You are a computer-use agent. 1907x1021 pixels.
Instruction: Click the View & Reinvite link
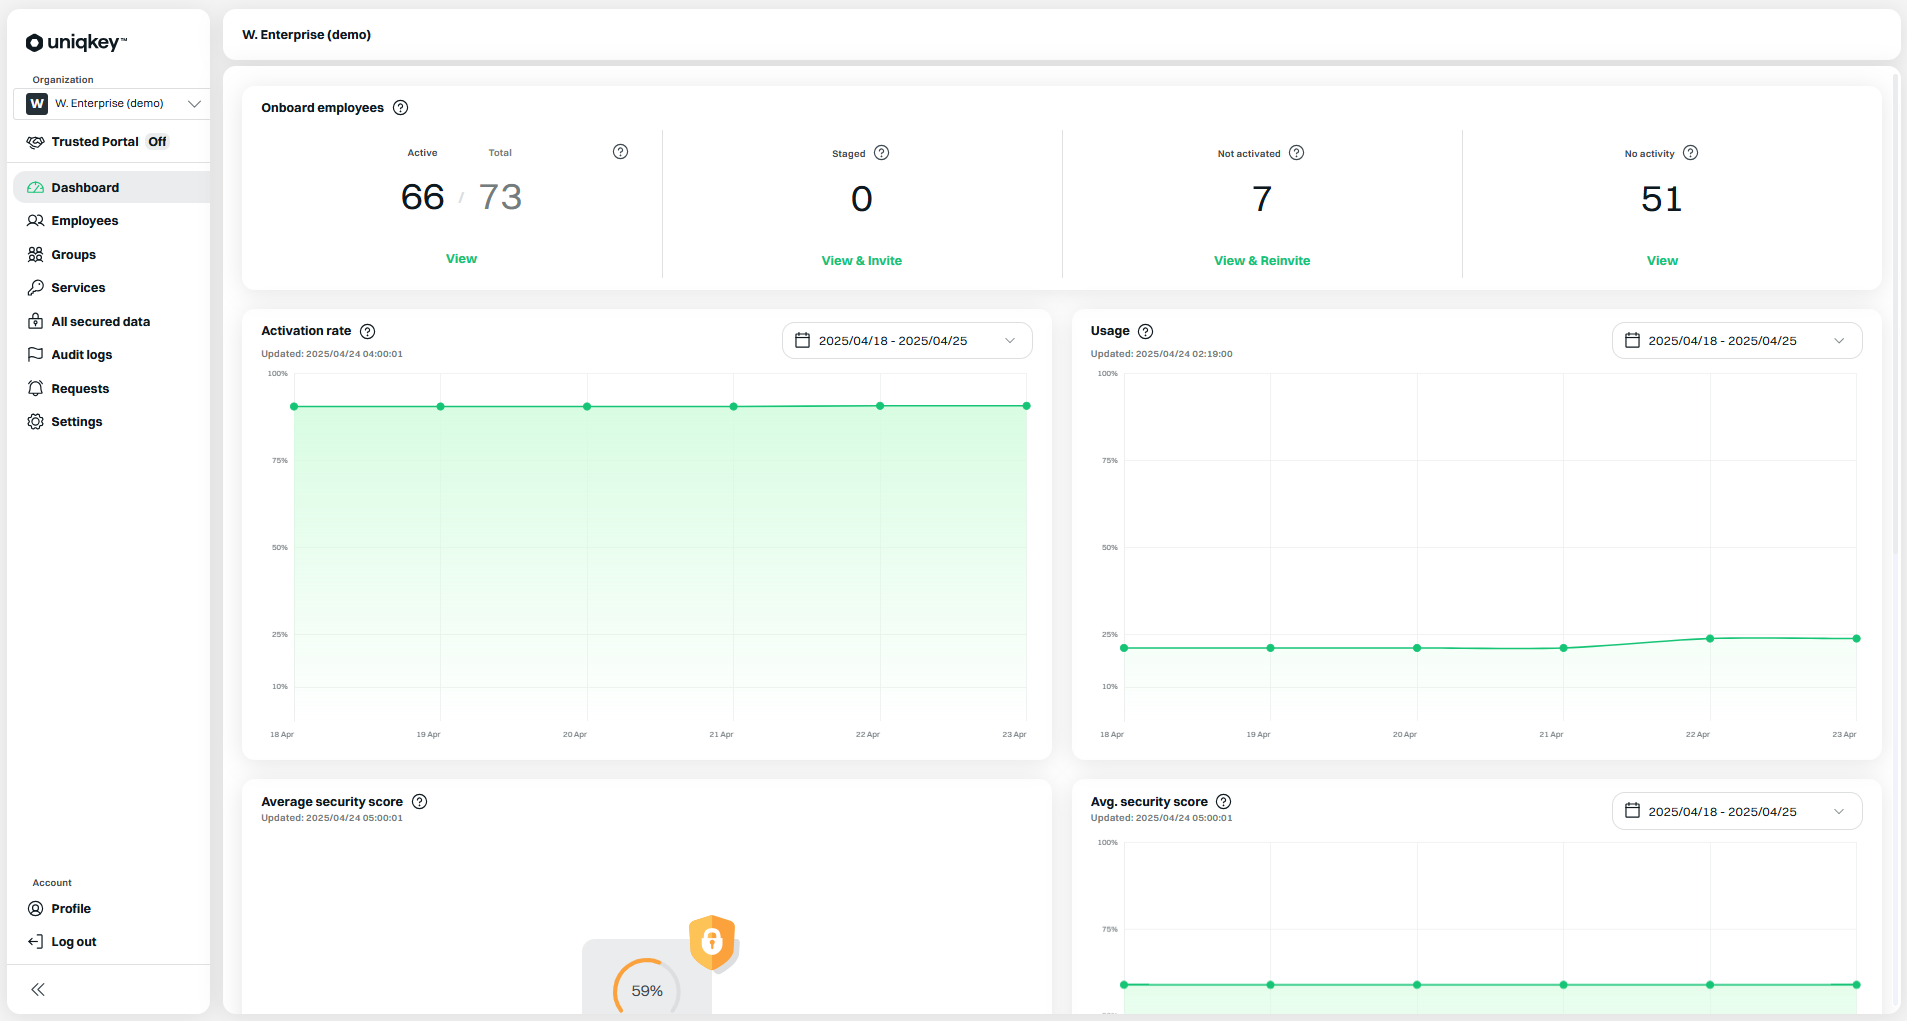1262,261
